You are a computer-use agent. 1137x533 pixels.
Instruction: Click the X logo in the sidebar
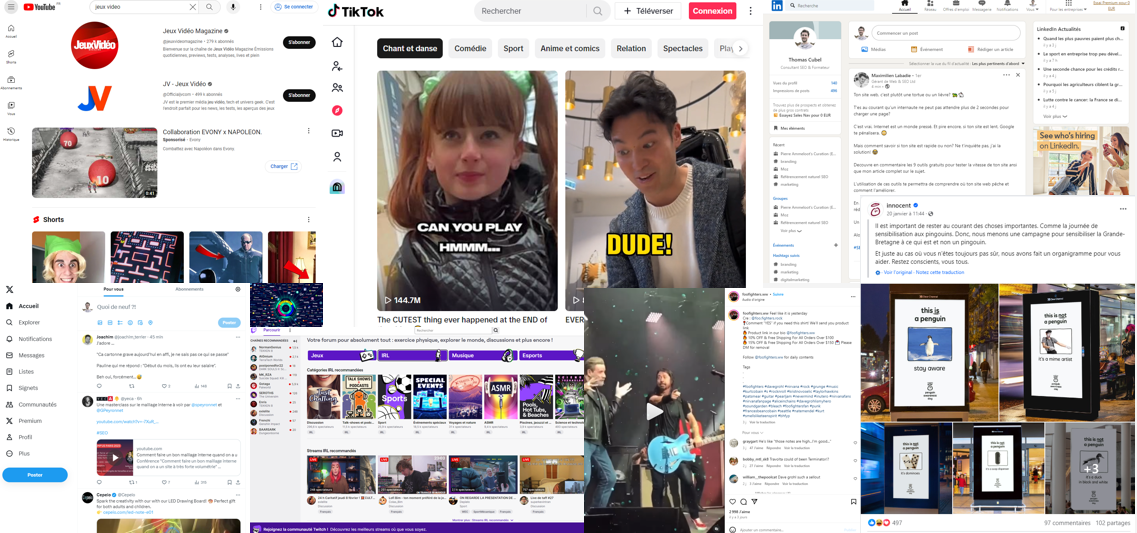9,289
